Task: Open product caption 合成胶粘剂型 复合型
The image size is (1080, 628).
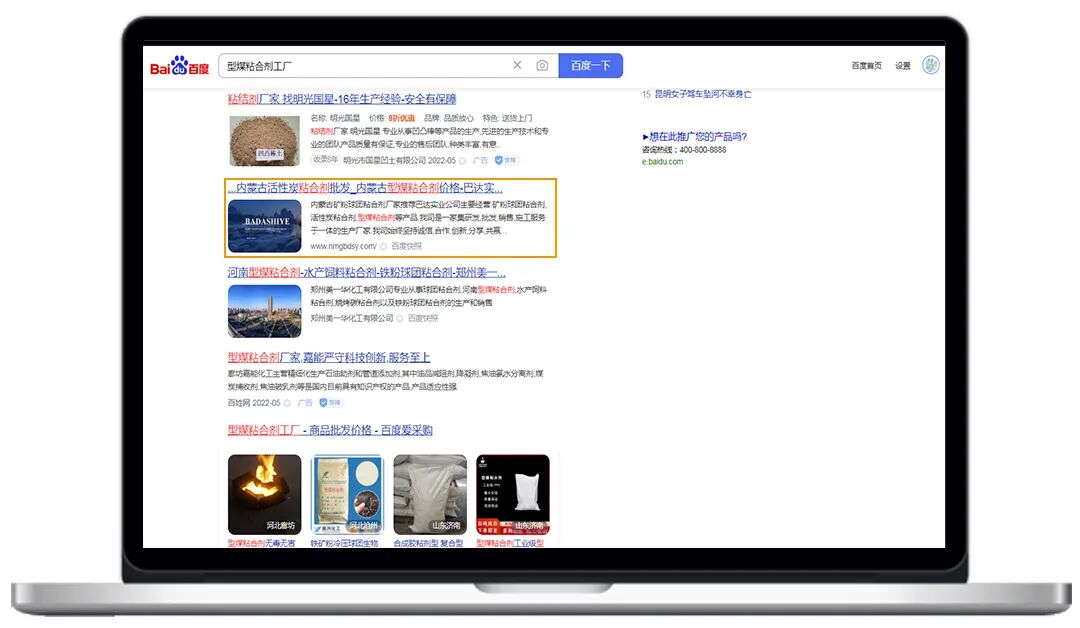Action: point(428,543)
